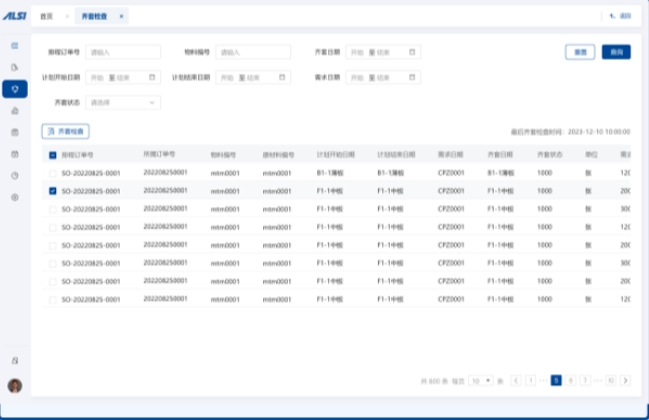649x420 pixels.
Task: Click the 排程订单号 input field
Action: [123, 52]
